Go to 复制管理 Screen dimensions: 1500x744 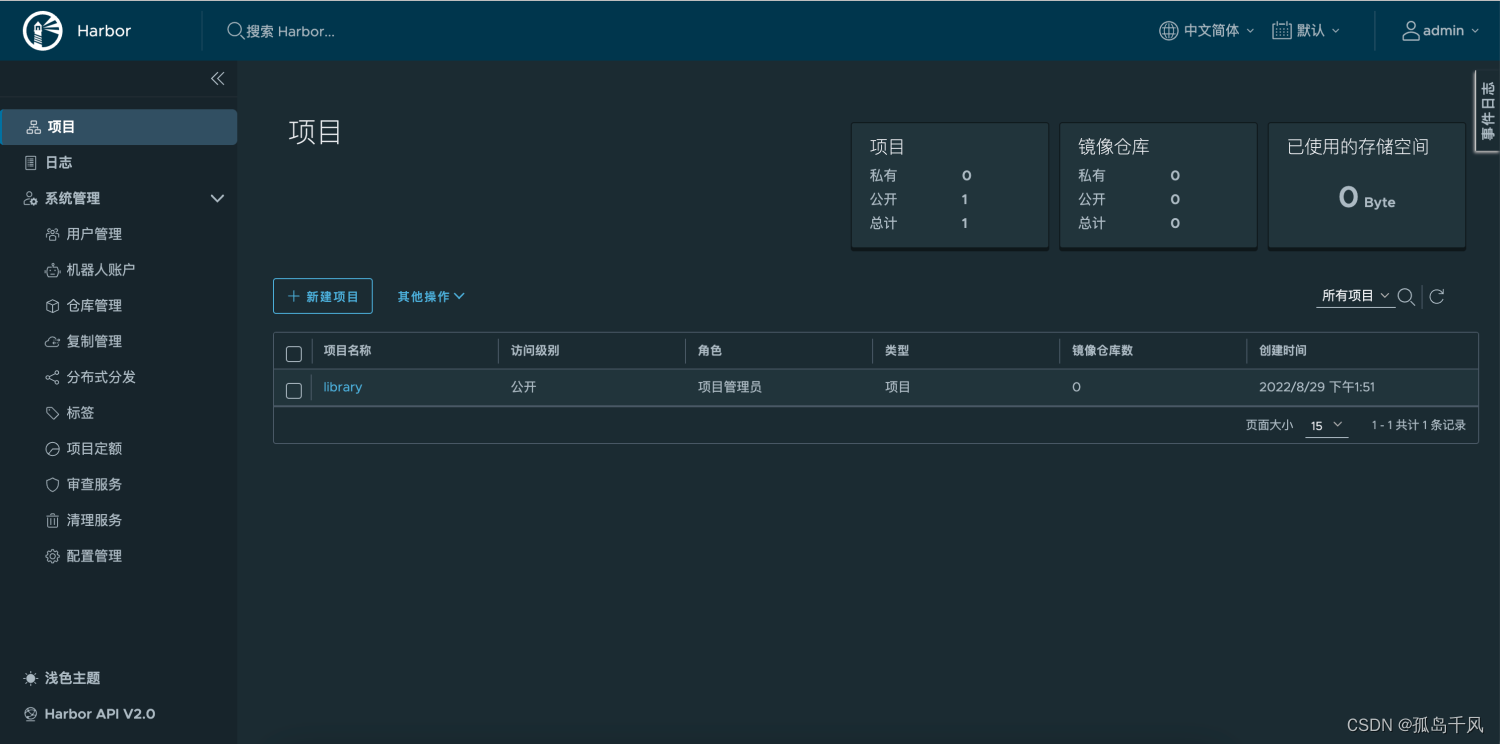pos(94,342)
